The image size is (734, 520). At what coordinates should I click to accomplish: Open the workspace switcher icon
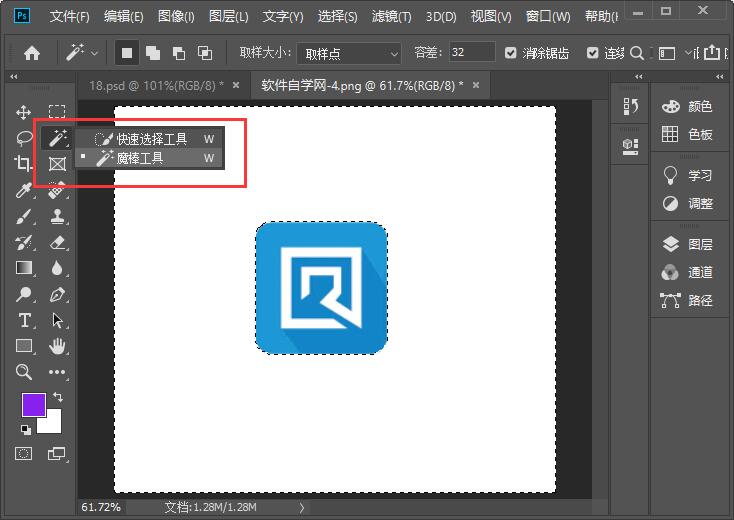pos(667,53)
